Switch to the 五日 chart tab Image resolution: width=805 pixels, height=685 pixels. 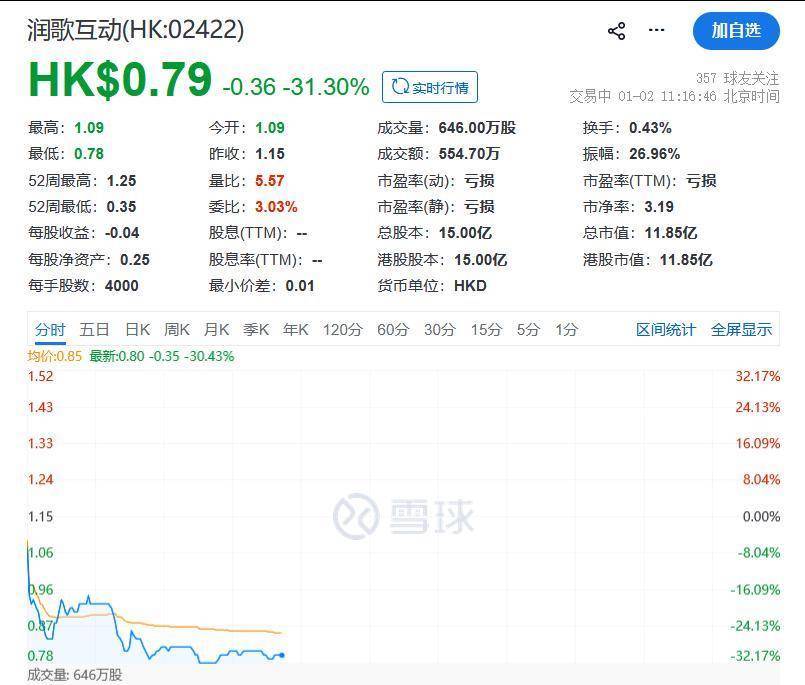pyautogui.click(x=95, y=330)
